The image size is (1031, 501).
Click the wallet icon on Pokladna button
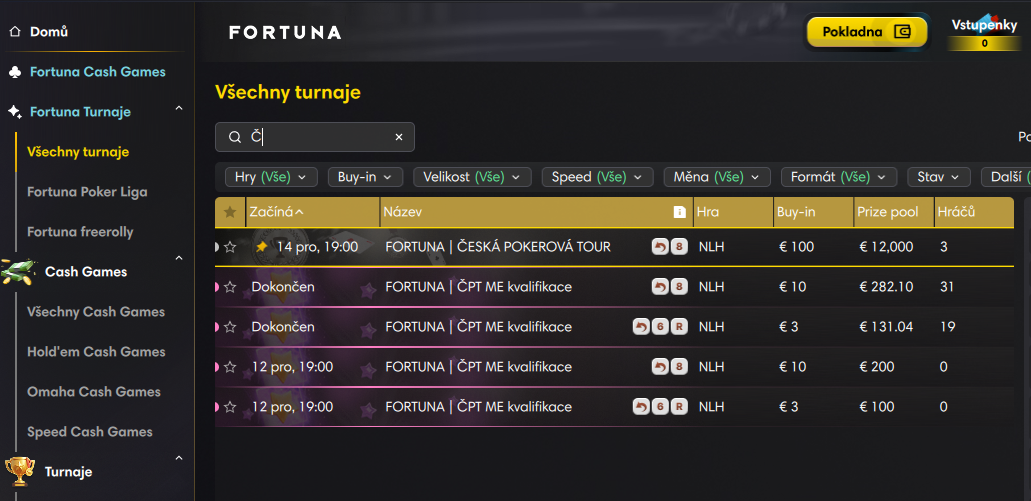click(902, 32)
